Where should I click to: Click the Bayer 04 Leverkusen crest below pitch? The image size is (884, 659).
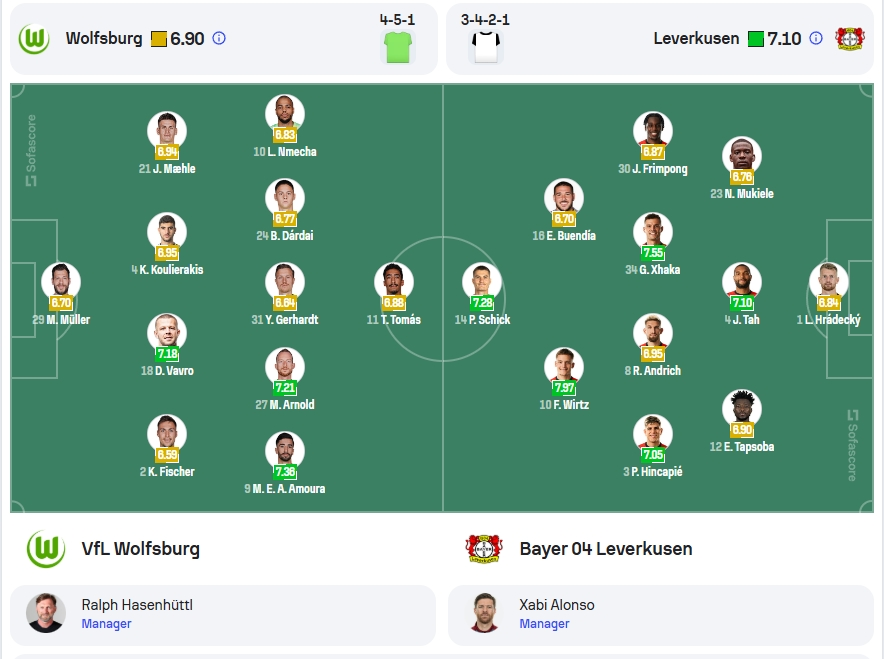(x=484, y=549)
